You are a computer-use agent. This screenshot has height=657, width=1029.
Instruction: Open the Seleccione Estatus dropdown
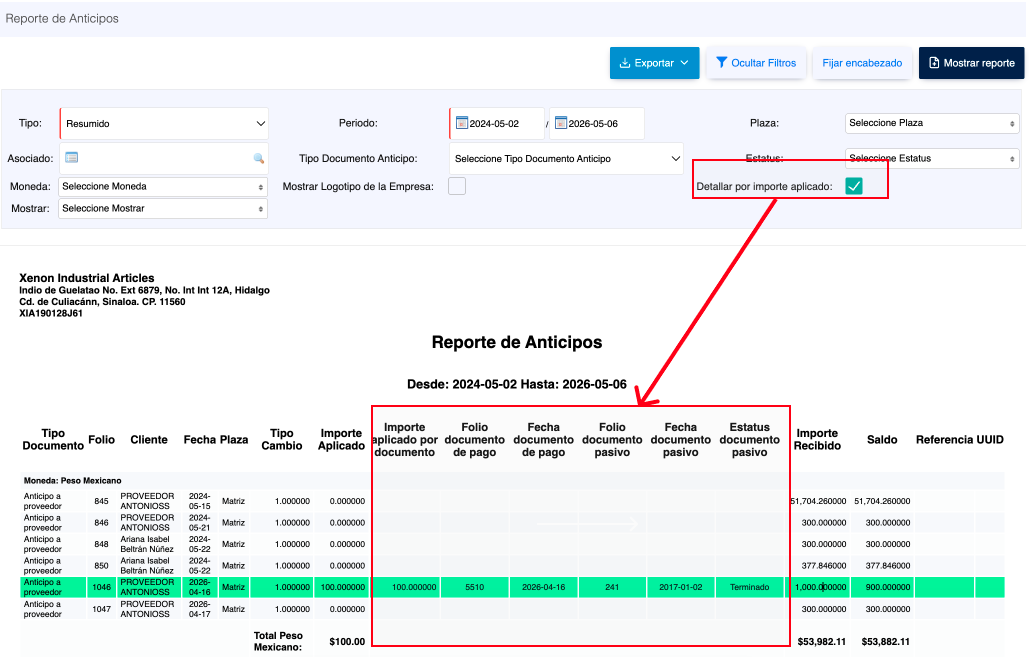(x=932, y=158)
